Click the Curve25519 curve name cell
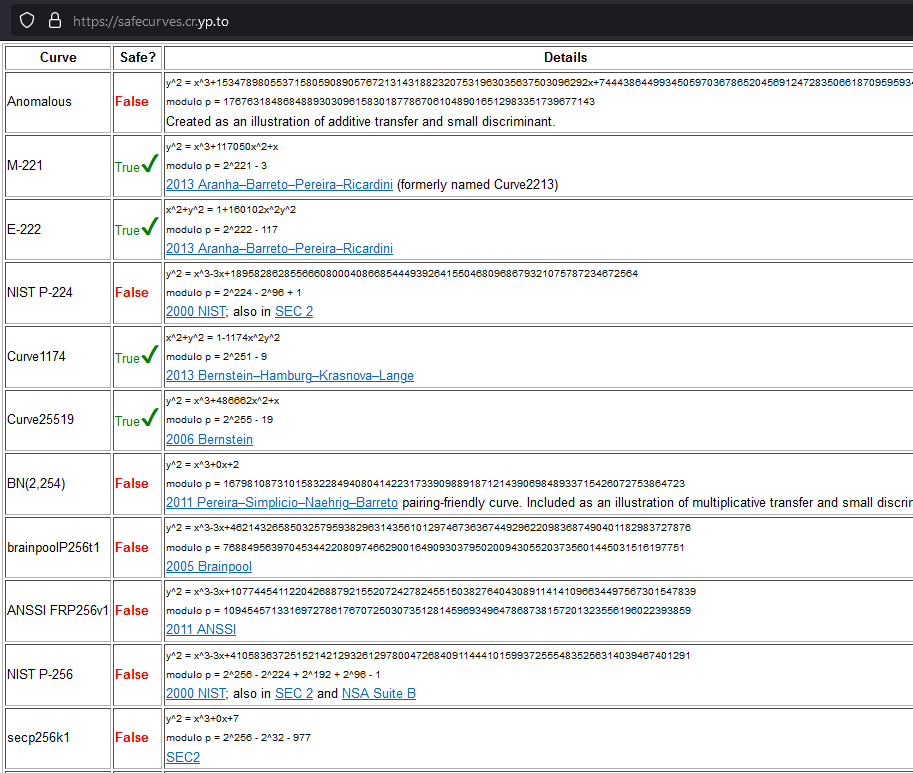 point(58,420)
